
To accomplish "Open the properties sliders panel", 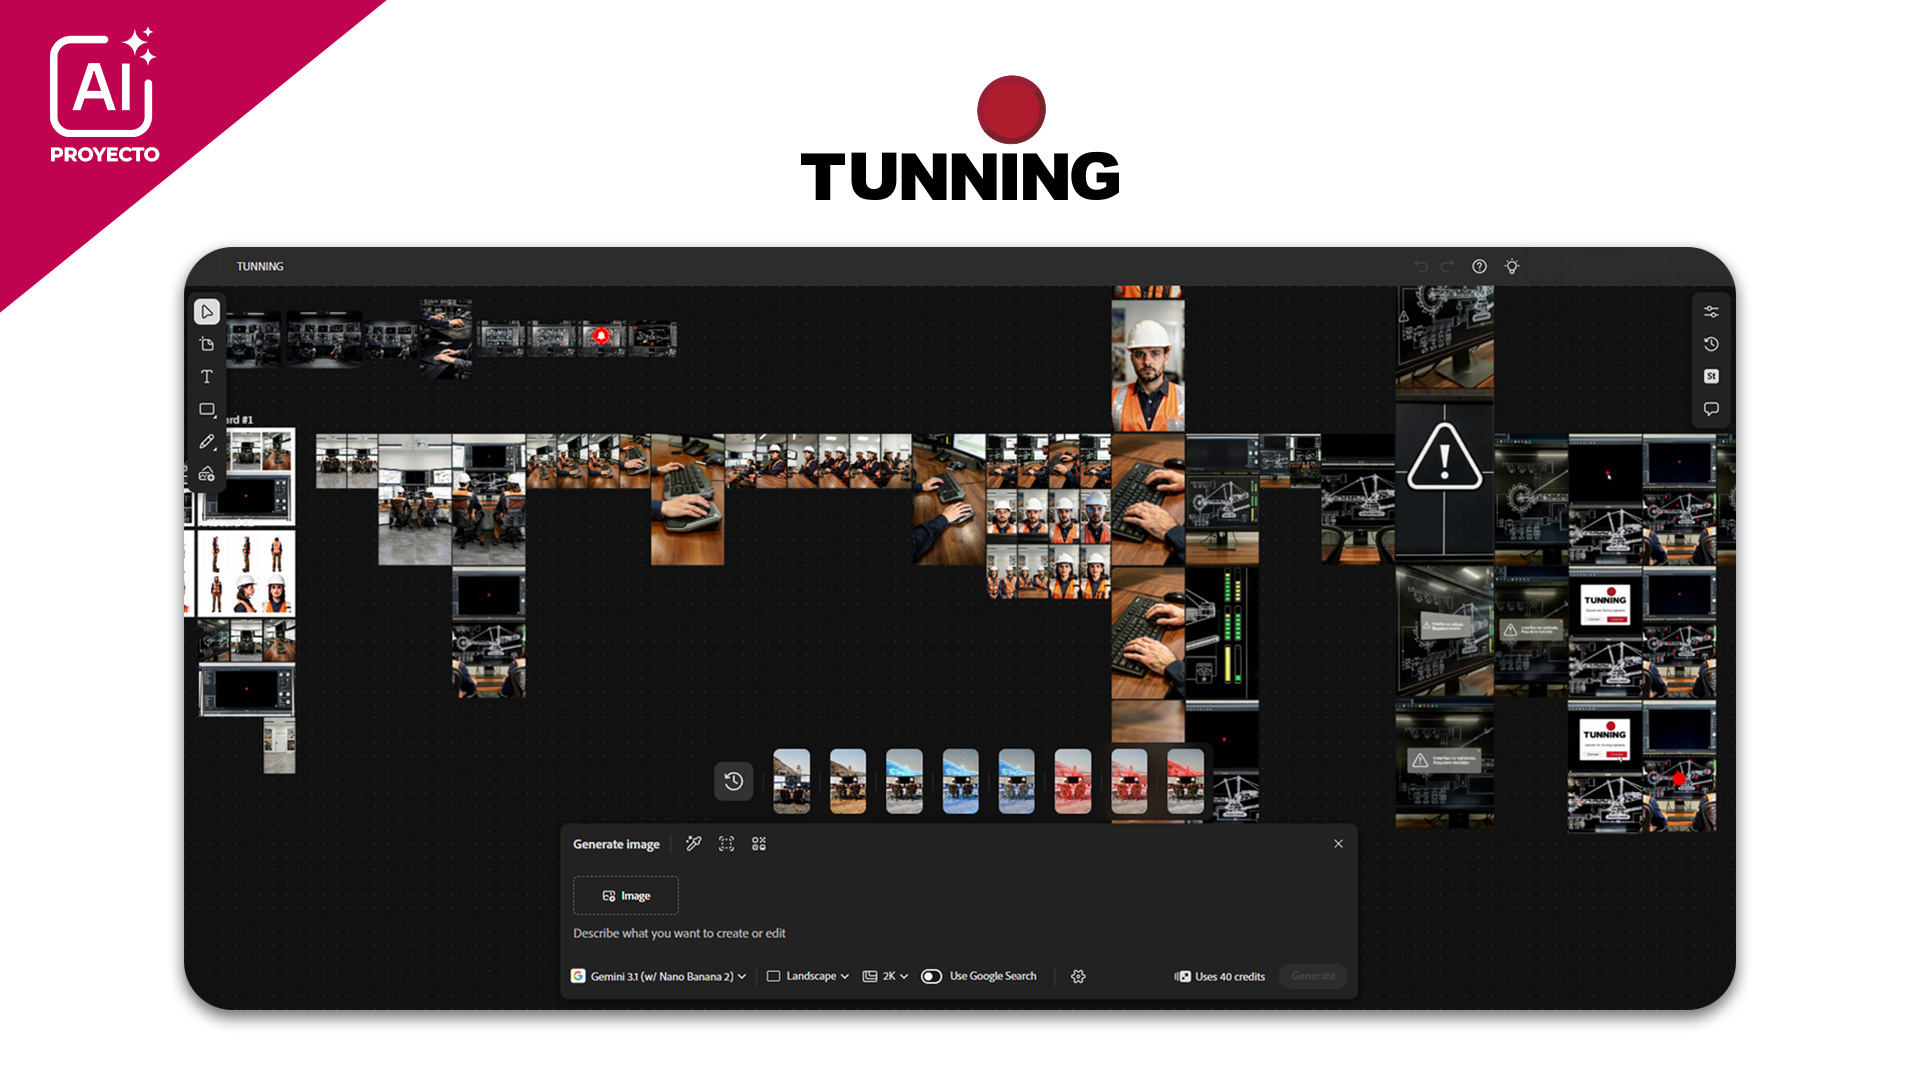I will (1711, 312).
